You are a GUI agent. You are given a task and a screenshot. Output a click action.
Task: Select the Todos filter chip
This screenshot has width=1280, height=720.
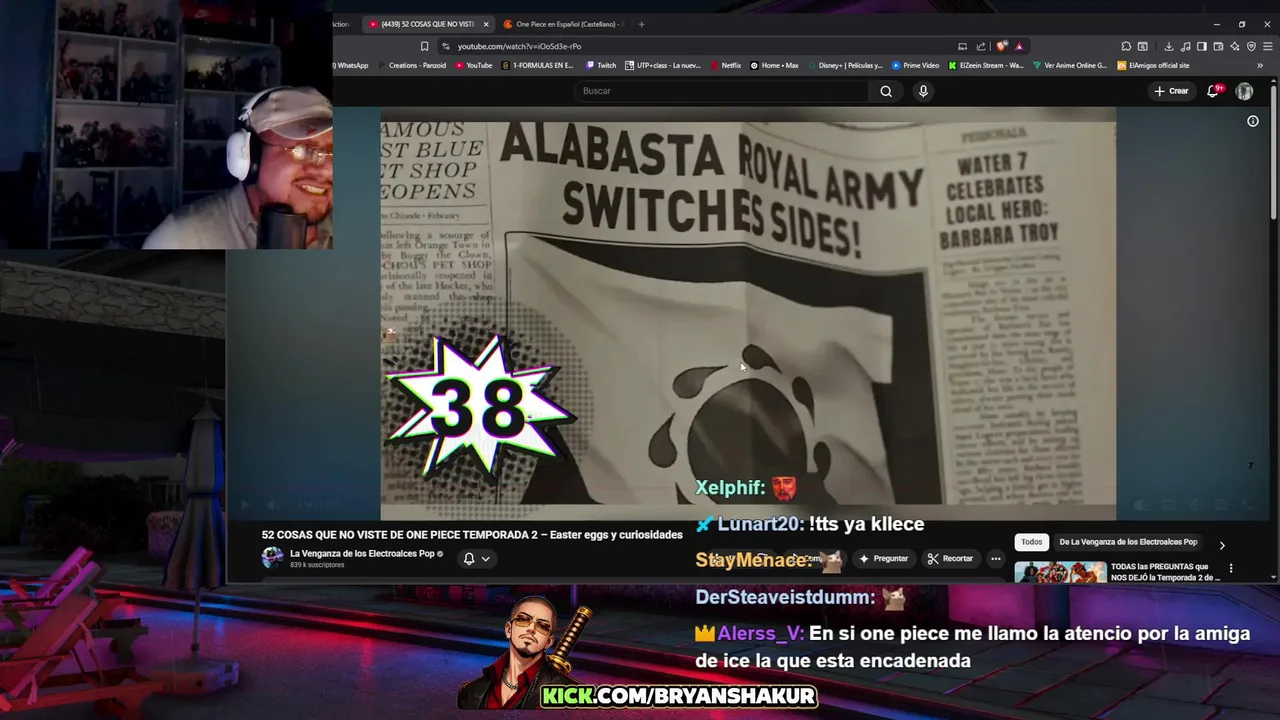[x=1032, y=542]
